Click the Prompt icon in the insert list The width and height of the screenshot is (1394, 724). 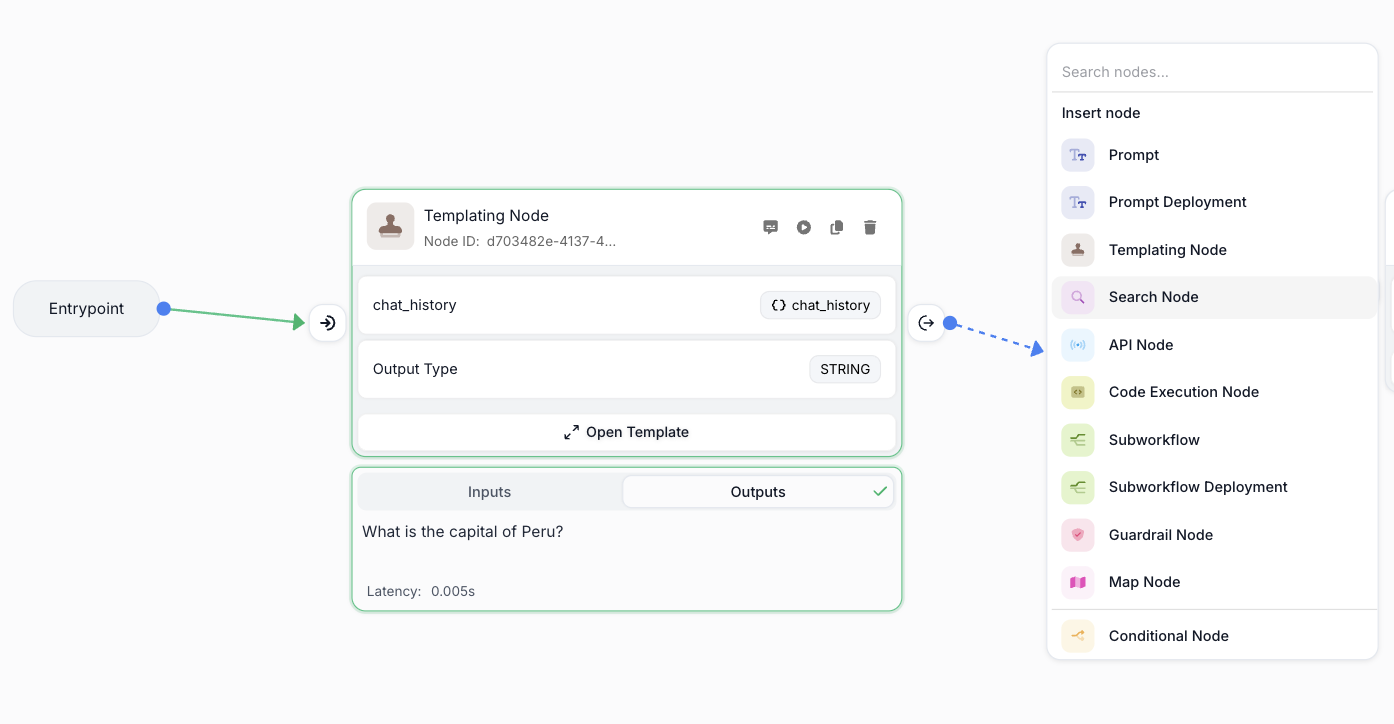(x=1078, y=155)
